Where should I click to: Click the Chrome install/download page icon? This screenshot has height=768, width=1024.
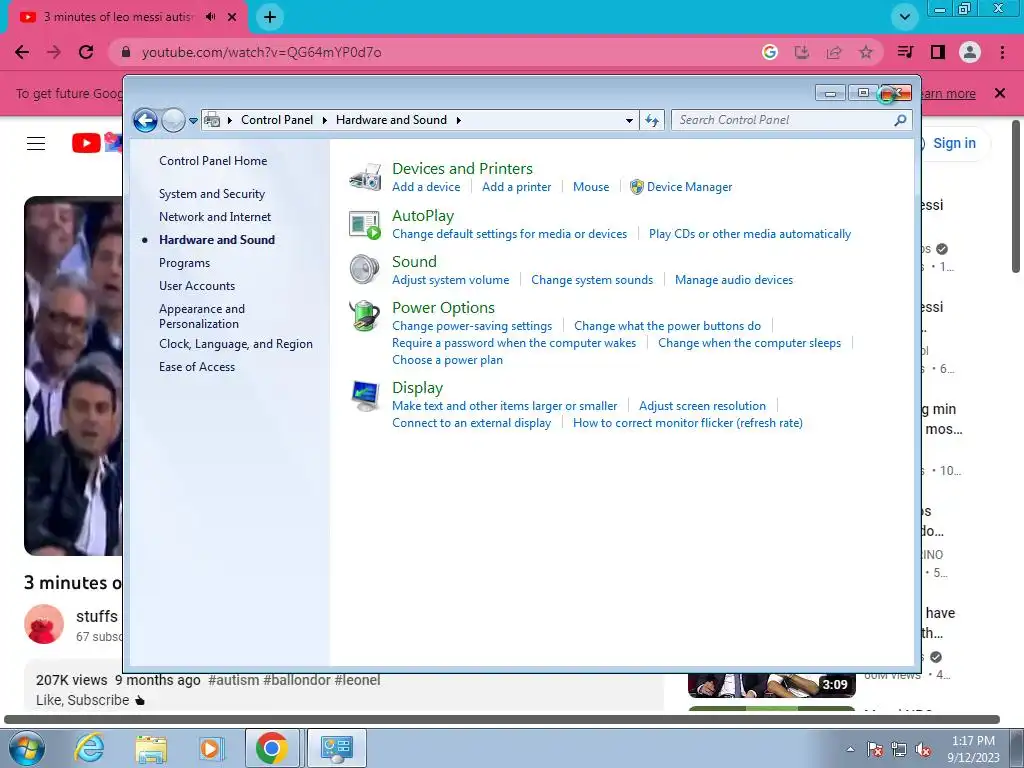click(801, 52)
